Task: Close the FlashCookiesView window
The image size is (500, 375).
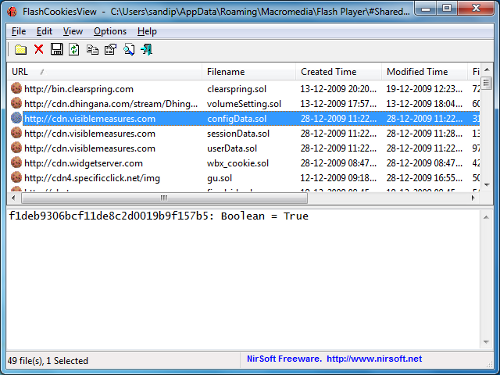Action: coord(476,9)
